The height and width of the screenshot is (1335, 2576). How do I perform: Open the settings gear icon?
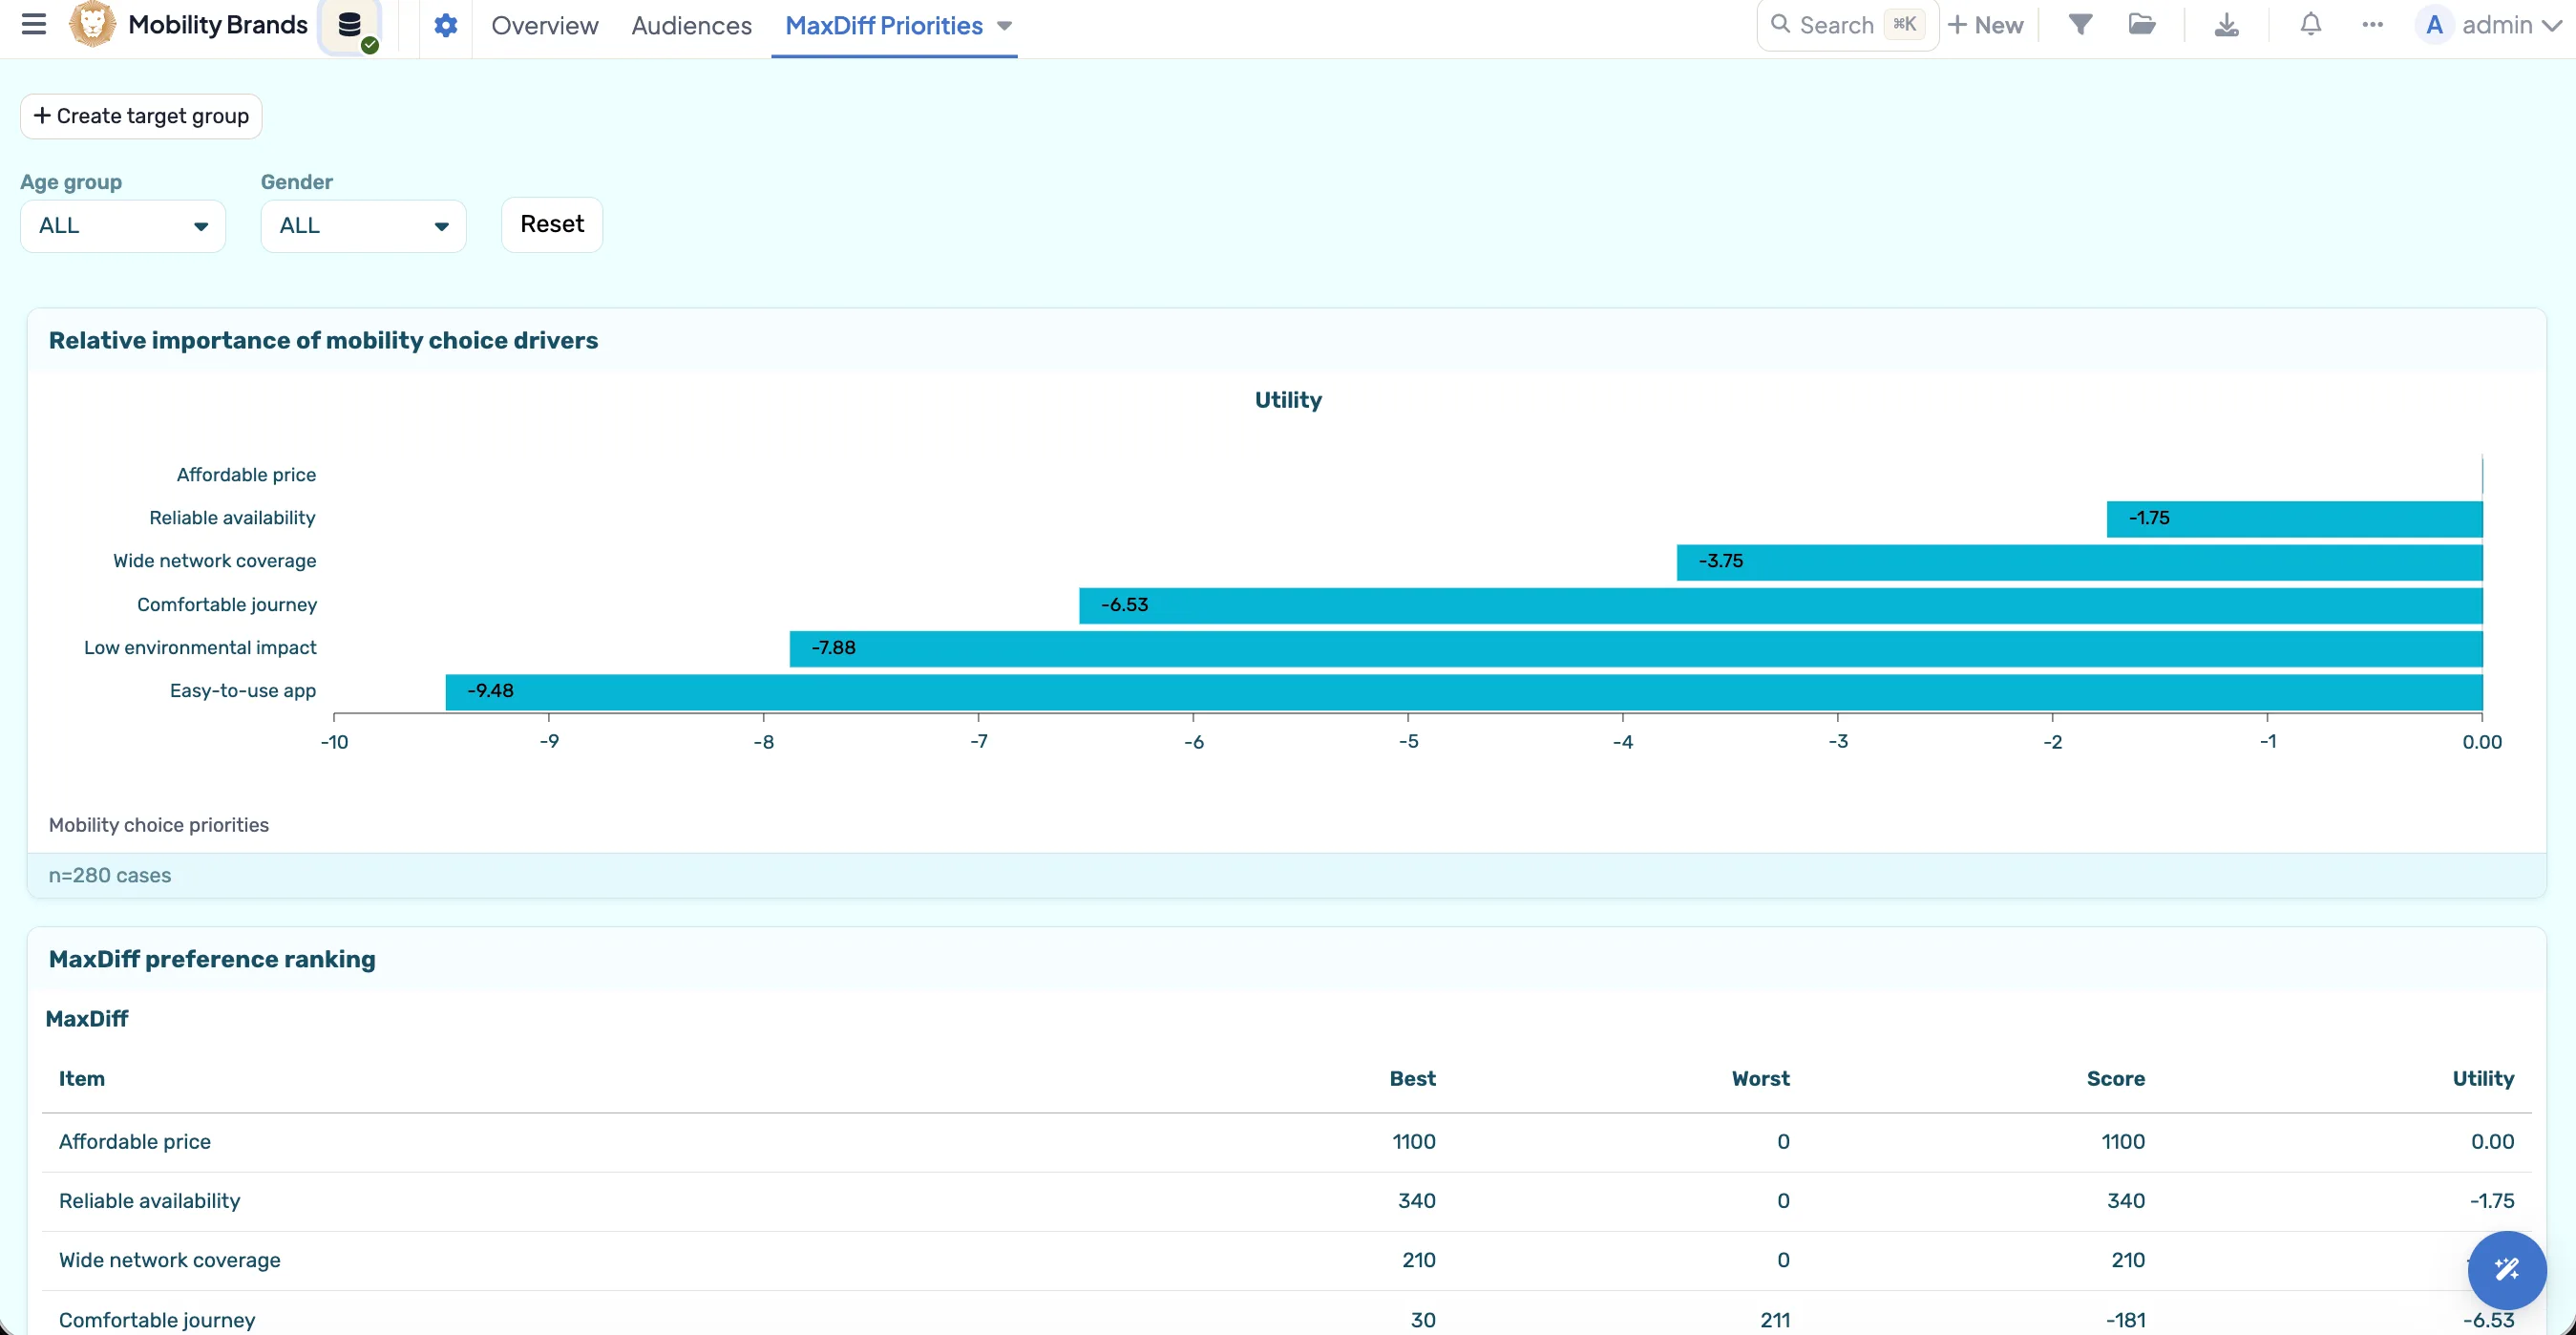[x=446, y=25]
